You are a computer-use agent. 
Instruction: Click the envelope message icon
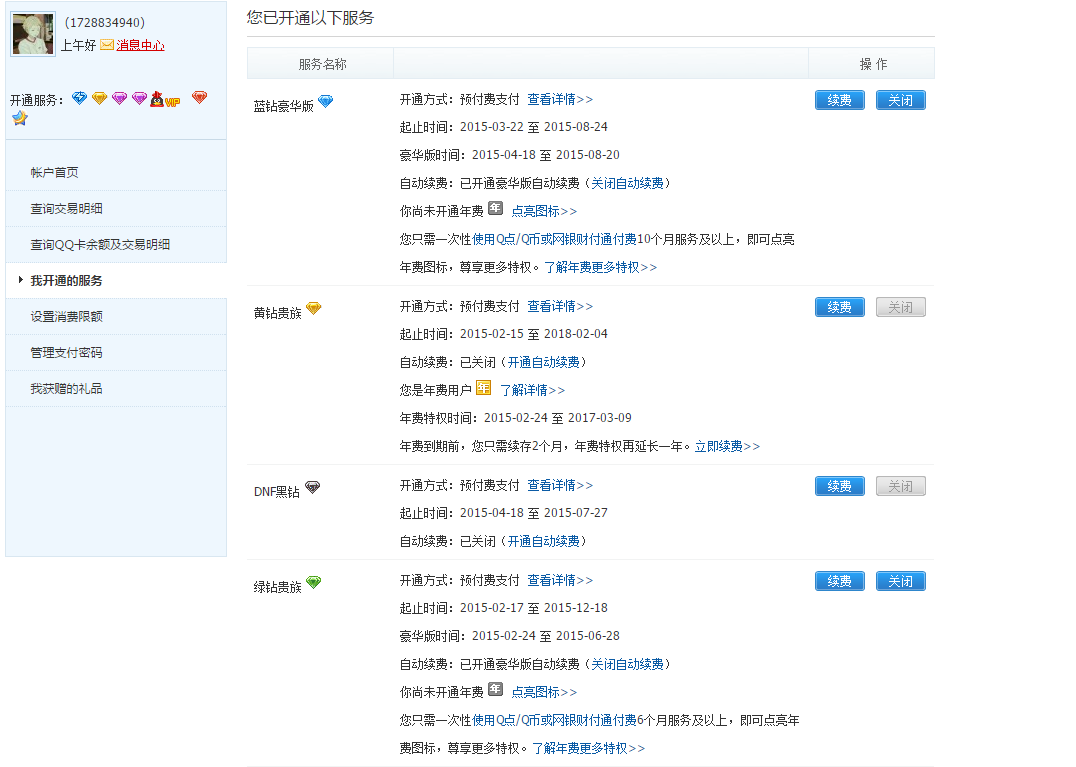[106, 45]
